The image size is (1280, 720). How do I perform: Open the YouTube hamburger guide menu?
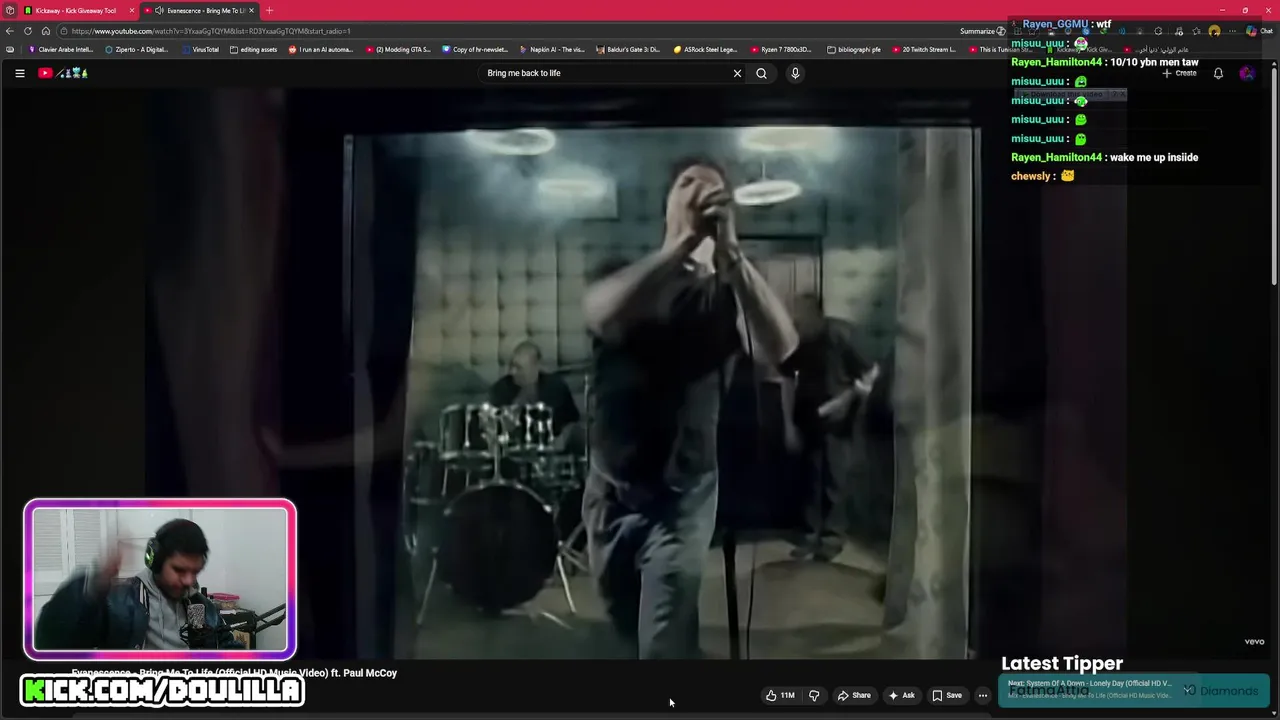tap(19, 73)
